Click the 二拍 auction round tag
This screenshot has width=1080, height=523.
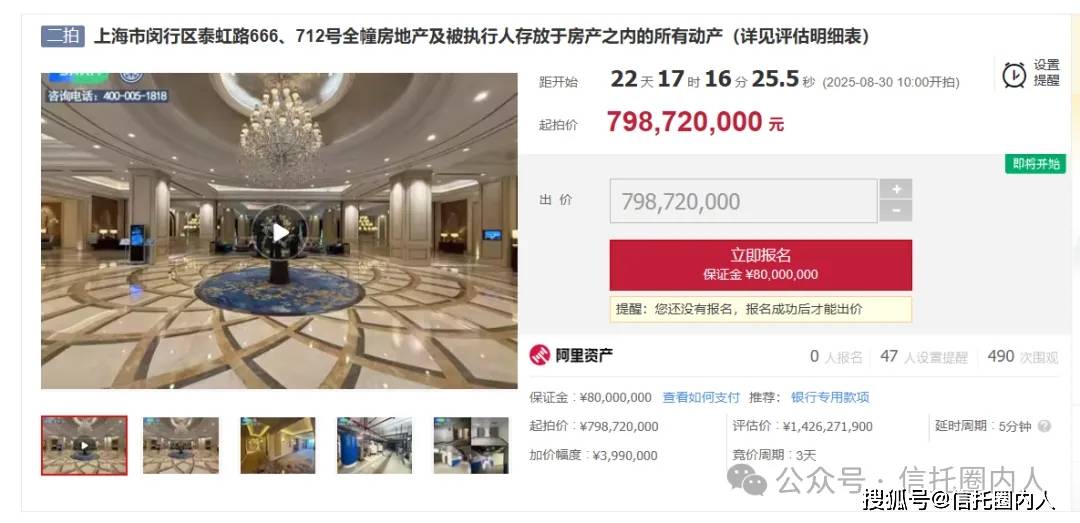(63, 36)
